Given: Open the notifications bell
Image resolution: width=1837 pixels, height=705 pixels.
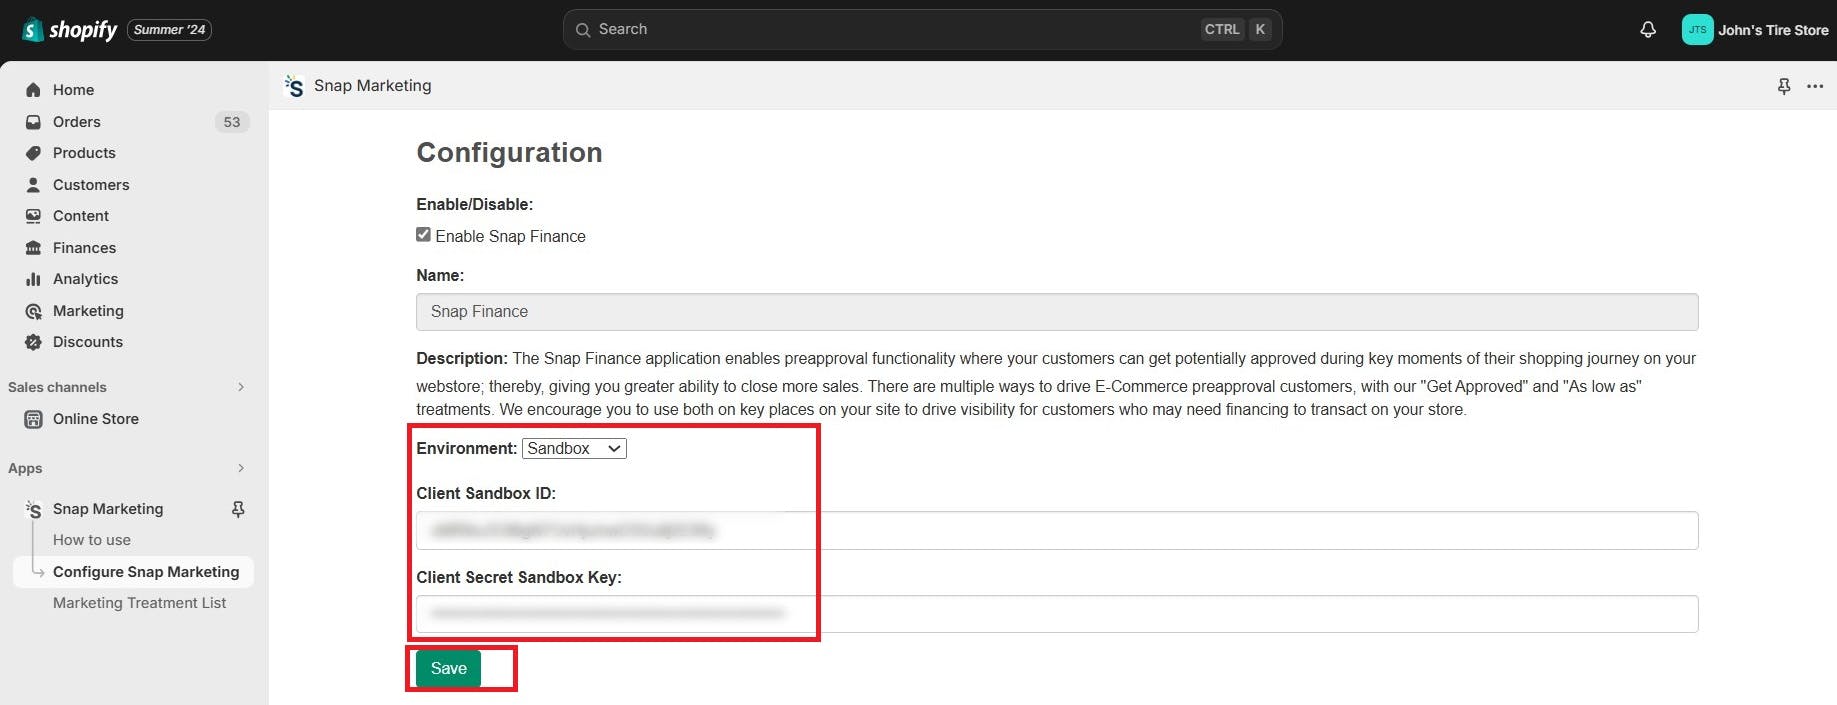Looking at the screenshot, I should click(x=1648, y=30).
